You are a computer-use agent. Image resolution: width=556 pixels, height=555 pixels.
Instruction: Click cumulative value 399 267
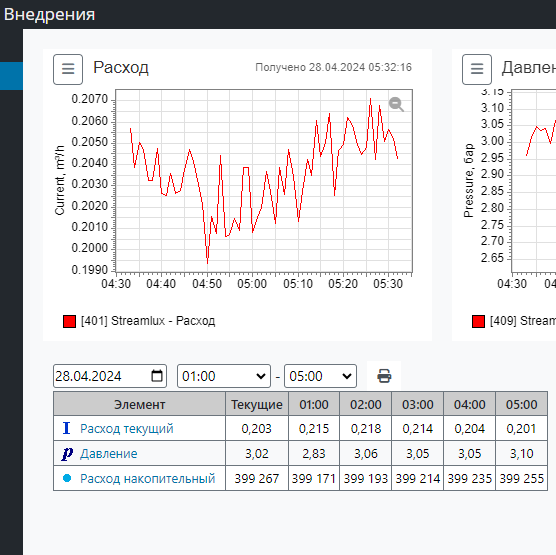[x=257, y=479]
